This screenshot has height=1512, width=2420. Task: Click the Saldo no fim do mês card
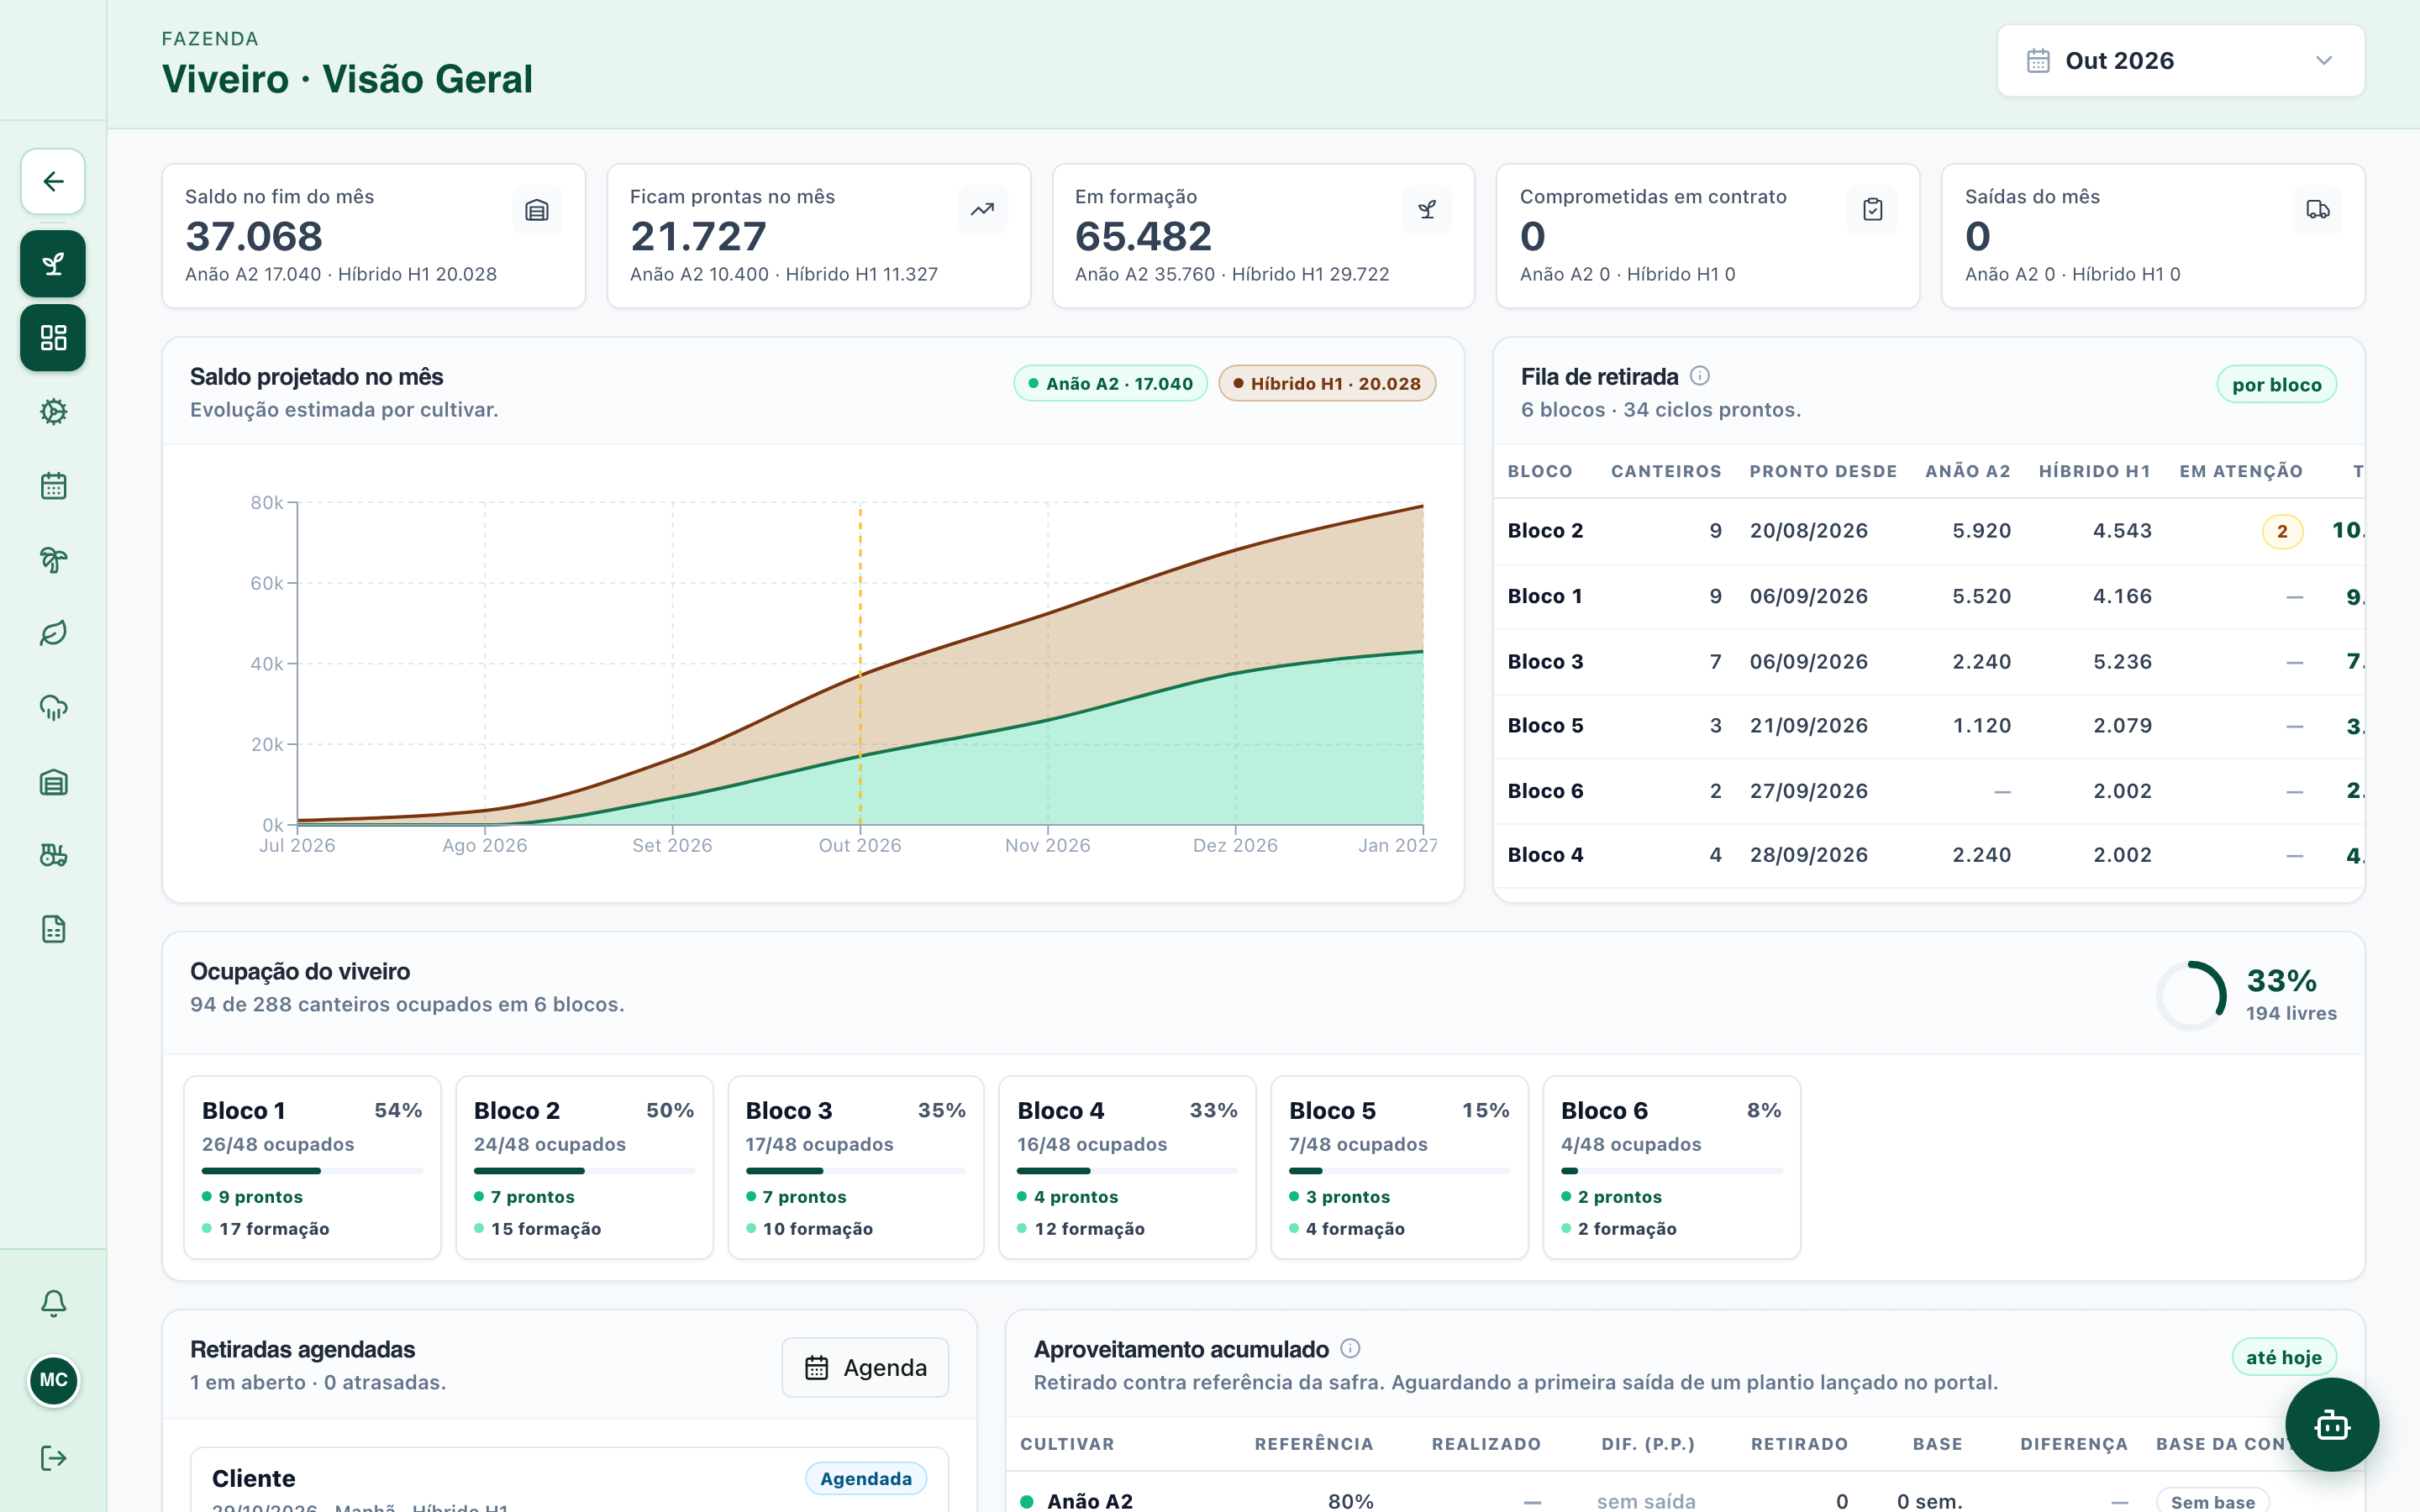(x=373, y=236)
